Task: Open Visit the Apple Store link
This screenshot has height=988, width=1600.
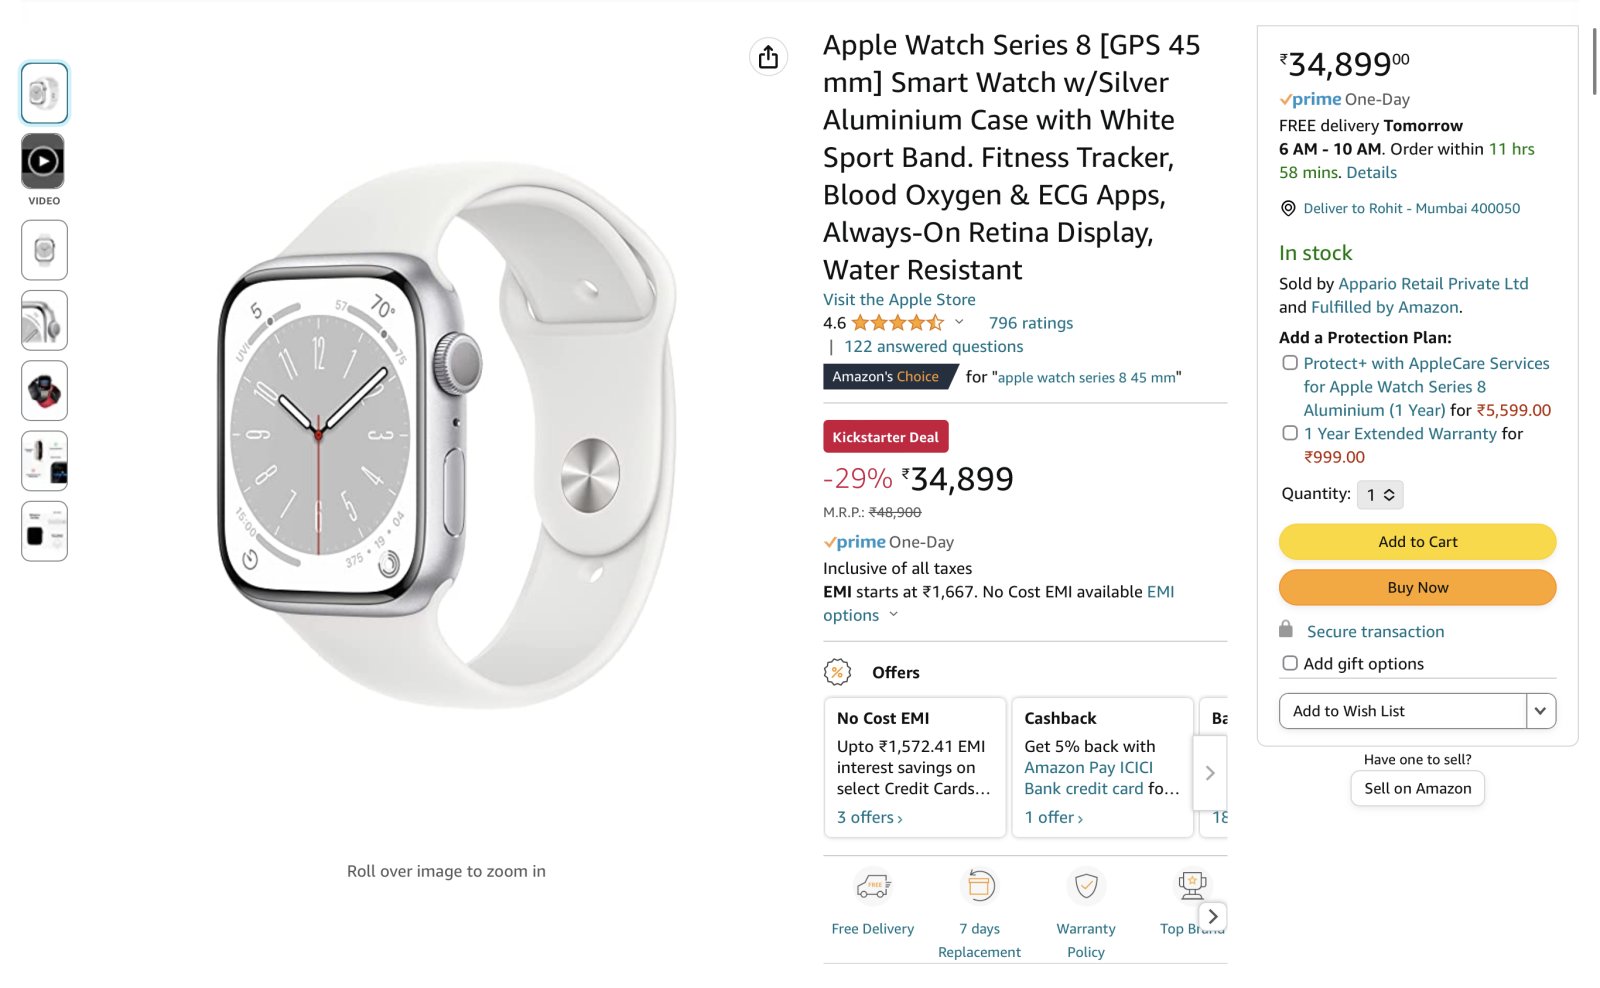Action: coord(899,300)
